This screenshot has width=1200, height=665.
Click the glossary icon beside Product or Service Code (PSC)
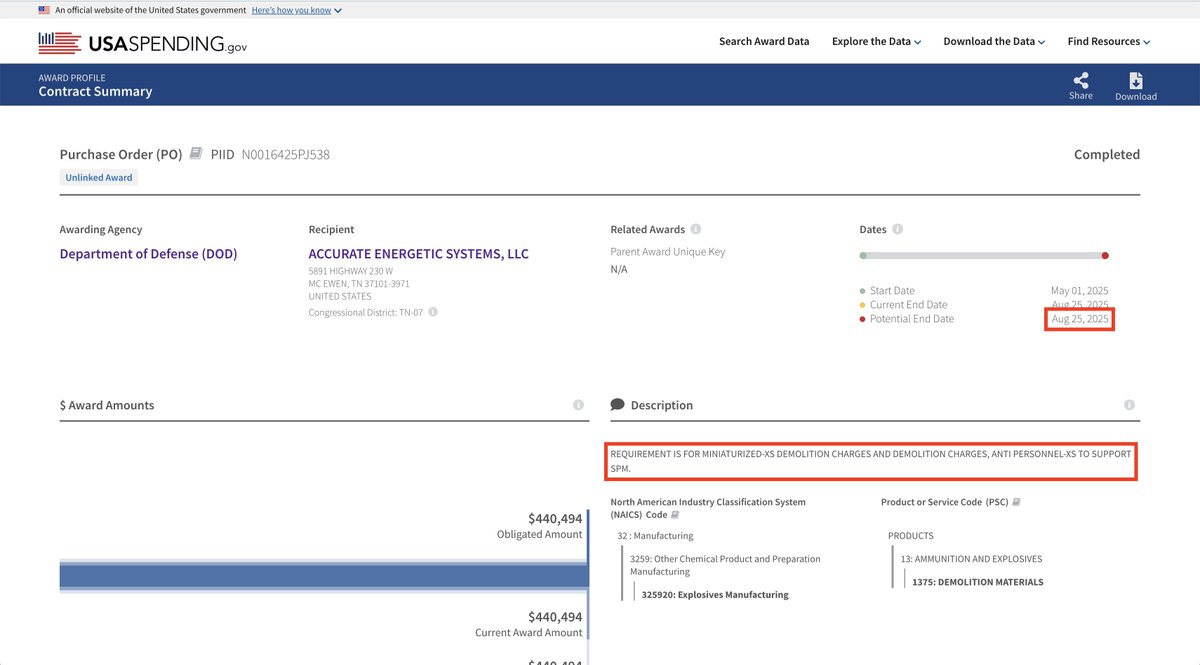tap(1017, 502)
